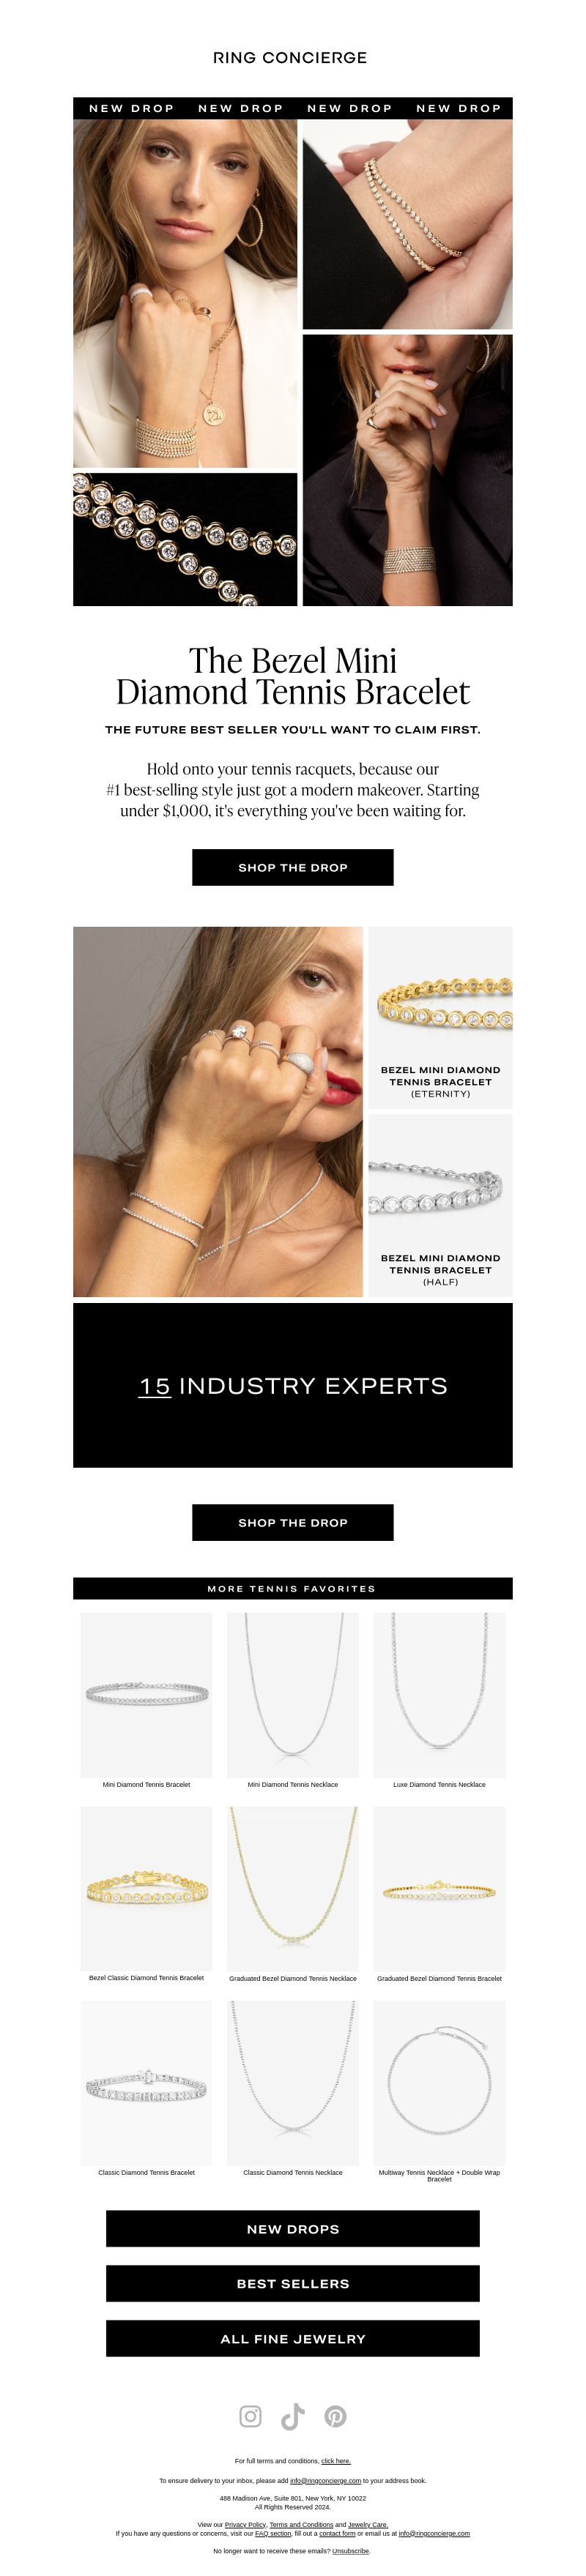Open the TikTok social icon

click(292, 2416)
